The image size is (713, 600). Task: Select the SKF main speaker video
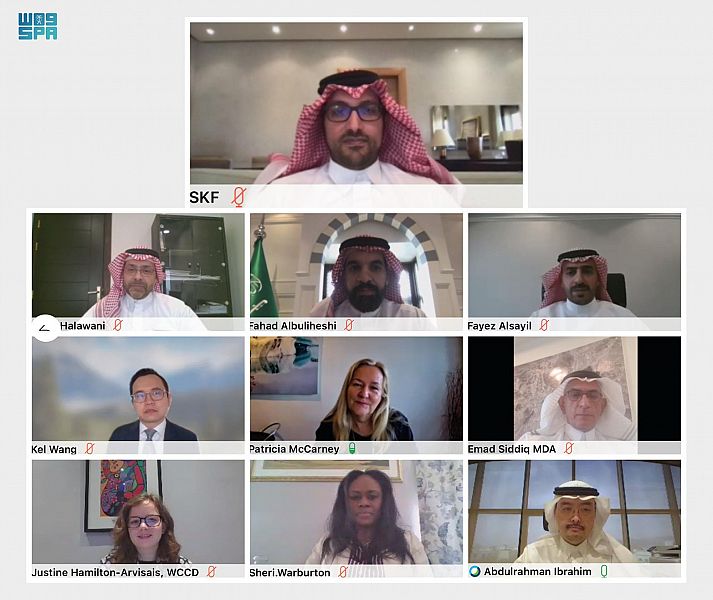356,103
